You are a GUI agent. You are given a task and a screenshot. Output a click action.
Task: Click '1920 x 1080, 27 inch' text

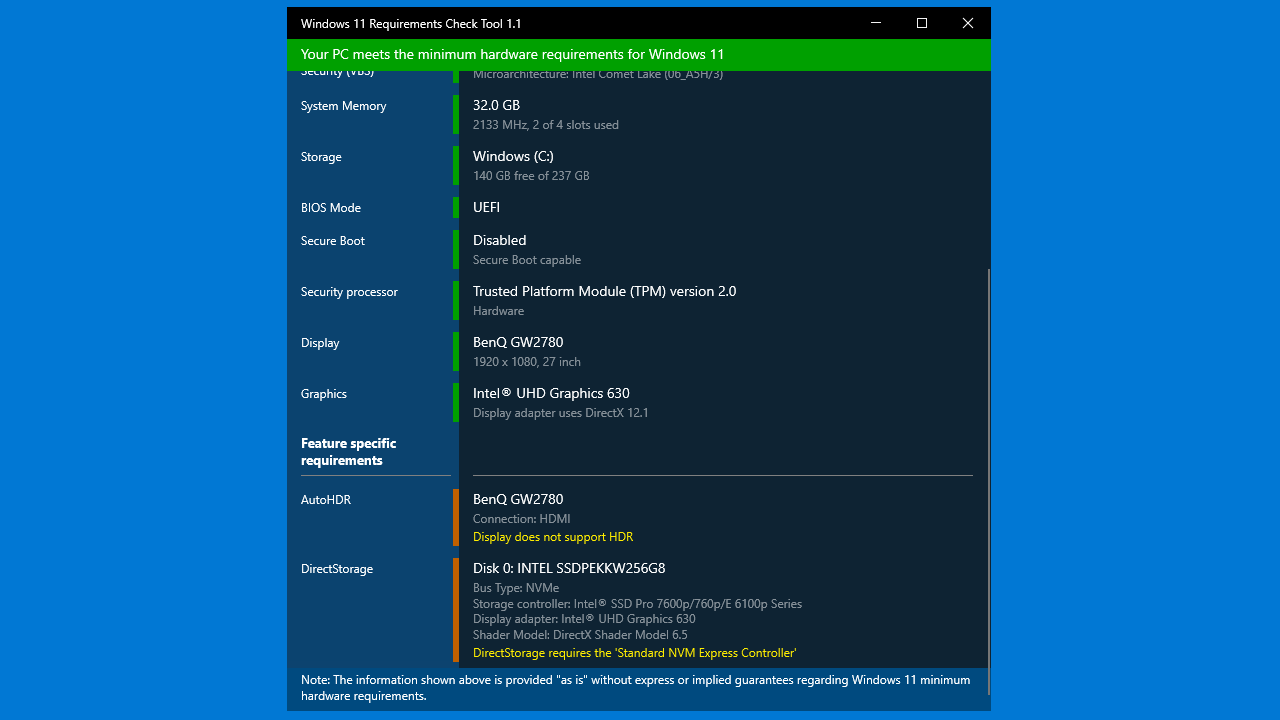point(527,362)
